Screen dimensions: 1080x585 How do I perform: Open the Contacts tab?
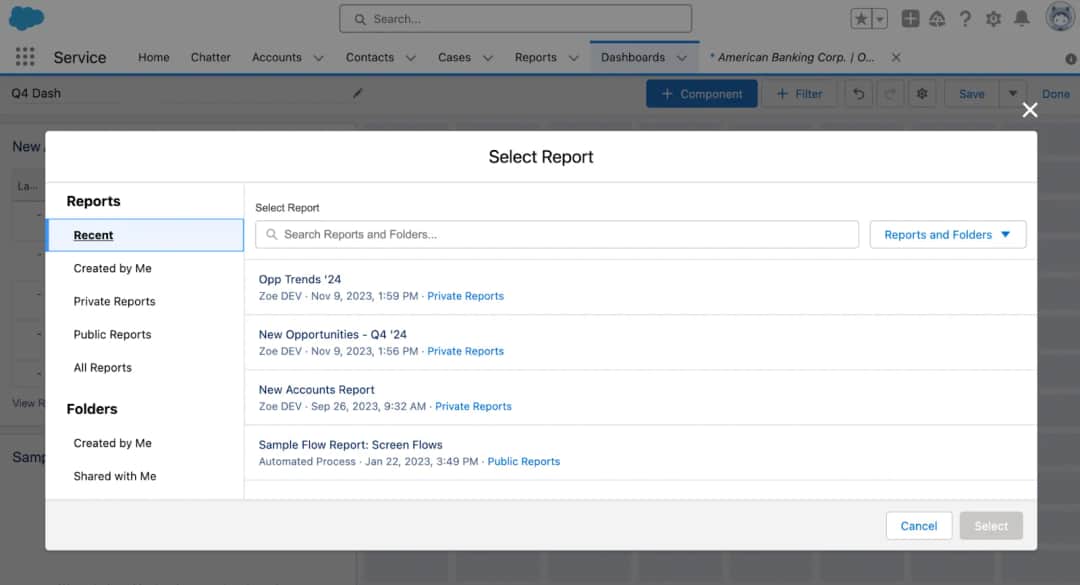coord(370,57)
